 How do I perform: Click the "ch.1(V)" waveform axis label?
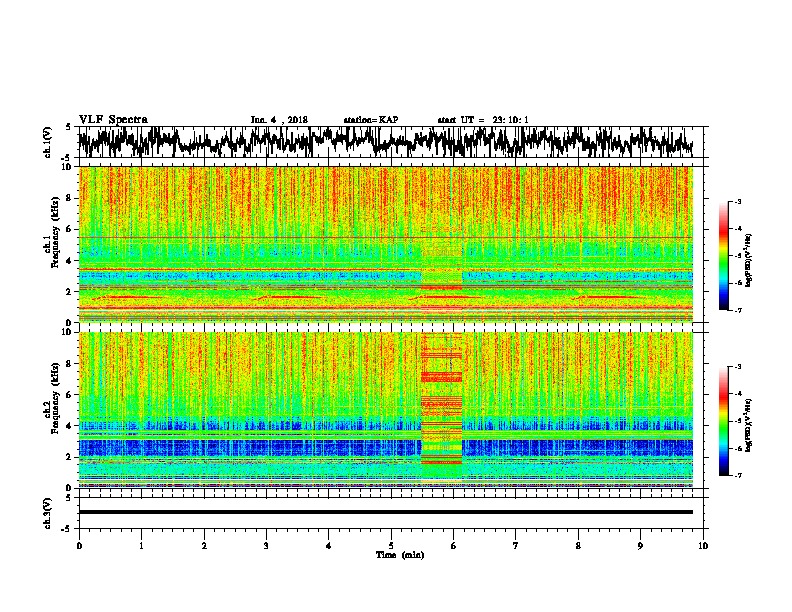click(x=47, y=142)
